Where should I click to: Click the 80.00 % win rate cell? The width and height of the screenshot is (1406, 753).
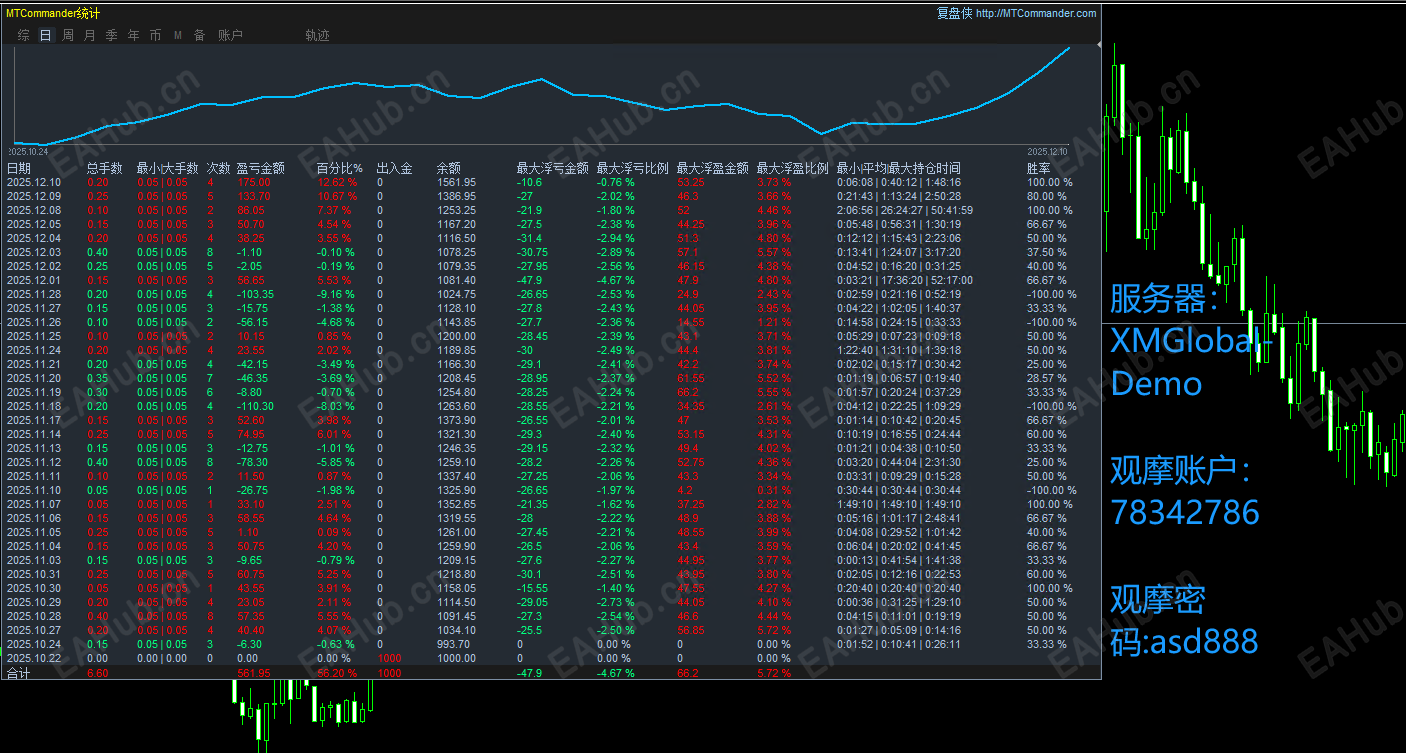(1047, 196)
